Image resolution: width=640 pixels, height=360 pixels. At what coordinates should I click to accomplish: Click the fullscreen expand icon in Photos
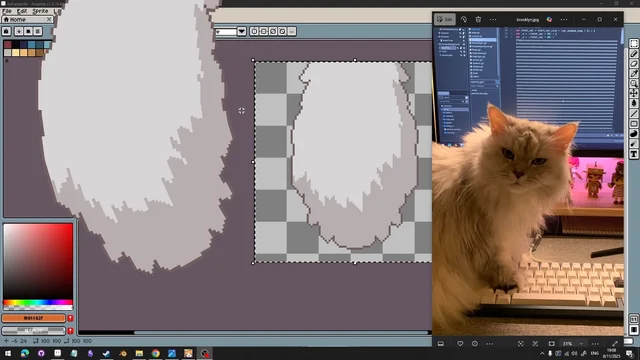[615, 344]
